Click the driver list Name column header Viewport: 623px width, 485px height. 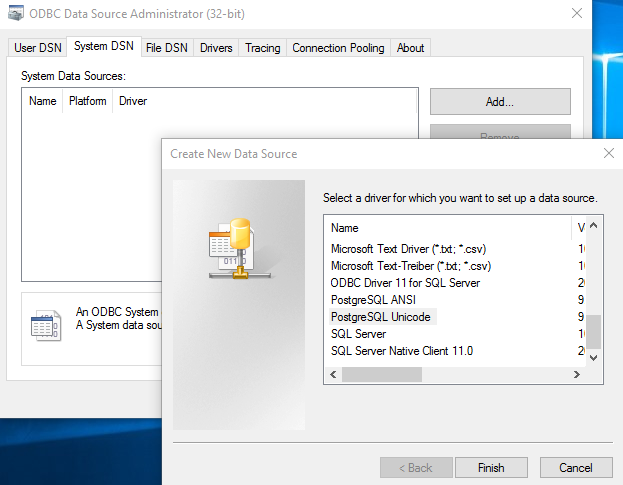pos(448,228)
